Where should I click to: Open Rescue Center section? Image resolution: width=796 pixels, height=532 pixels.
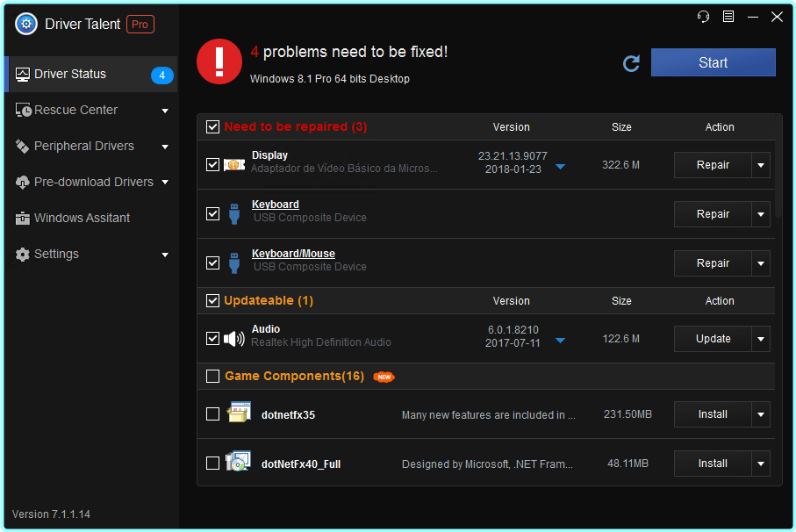91,110
